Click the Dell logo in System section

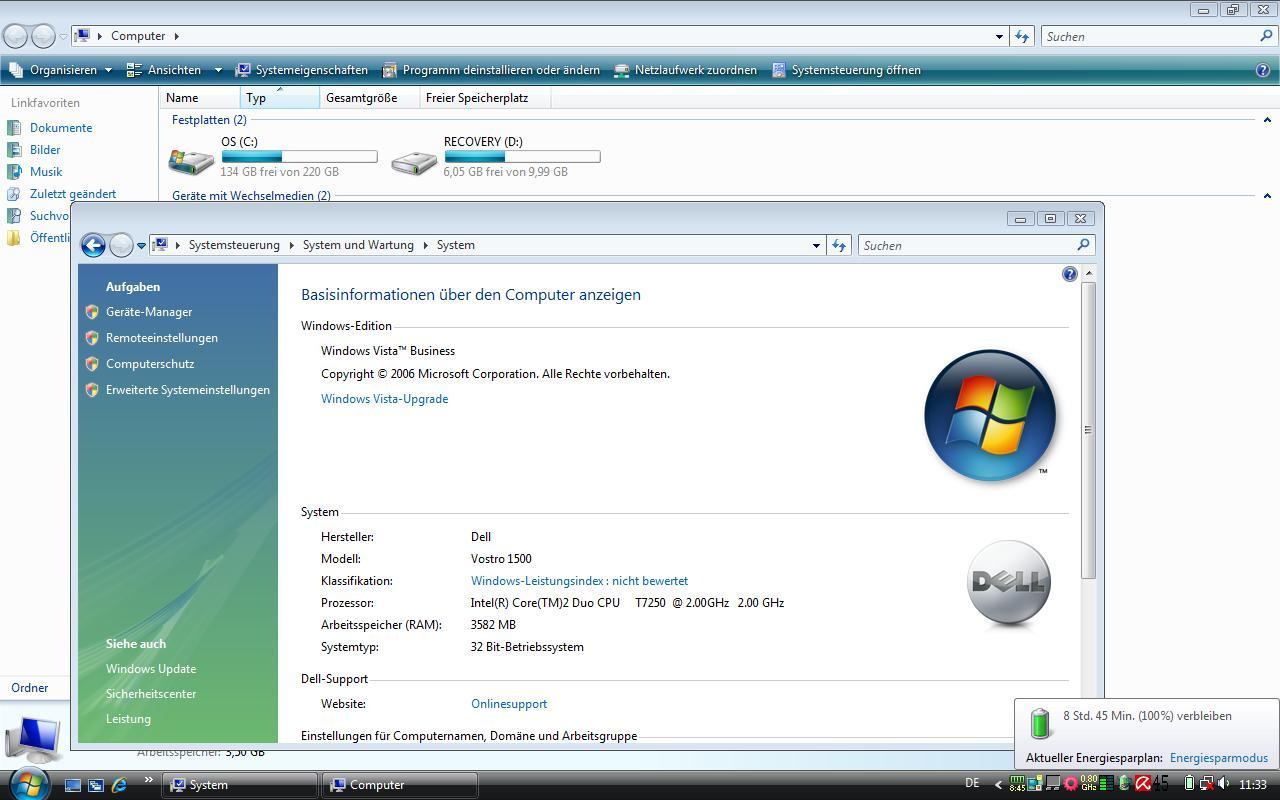(1009, 583)
